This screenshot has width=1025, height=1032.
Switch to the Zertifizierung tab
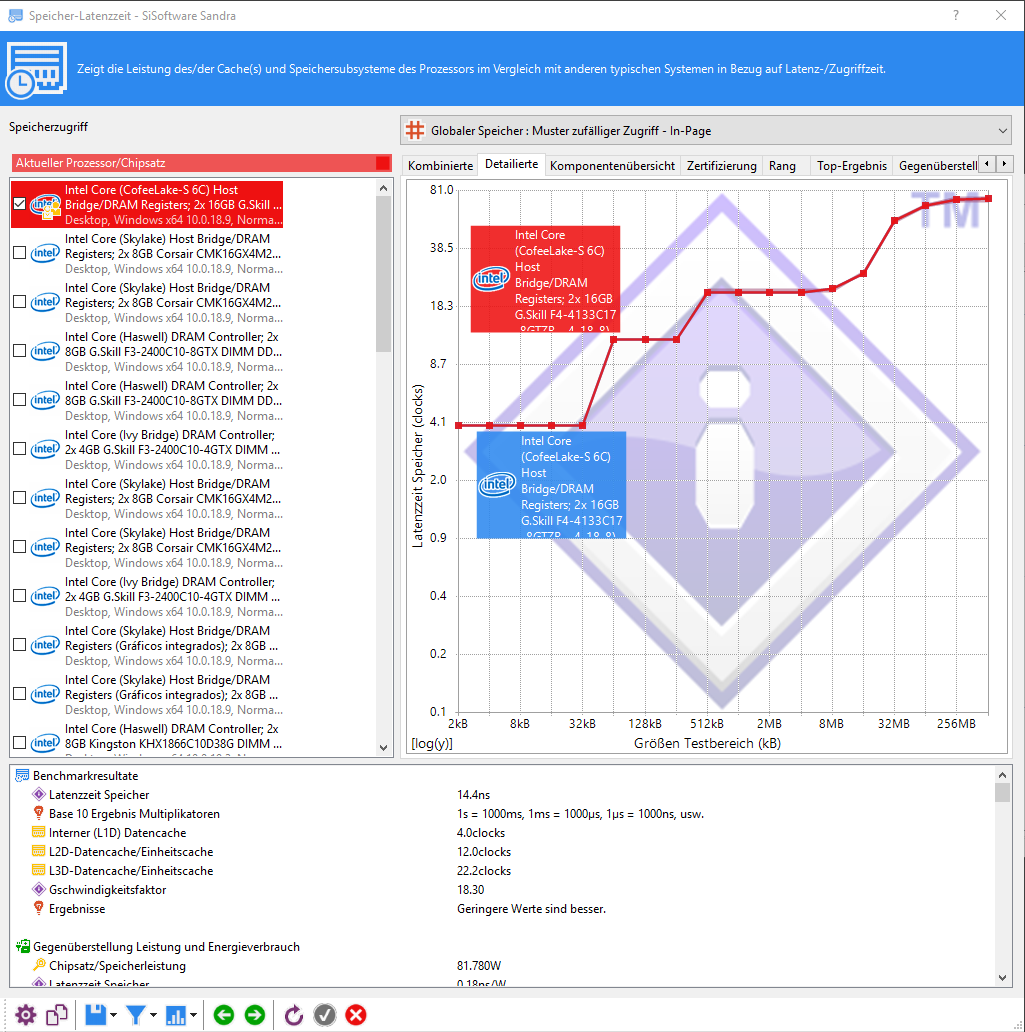(x=722, y=166)
